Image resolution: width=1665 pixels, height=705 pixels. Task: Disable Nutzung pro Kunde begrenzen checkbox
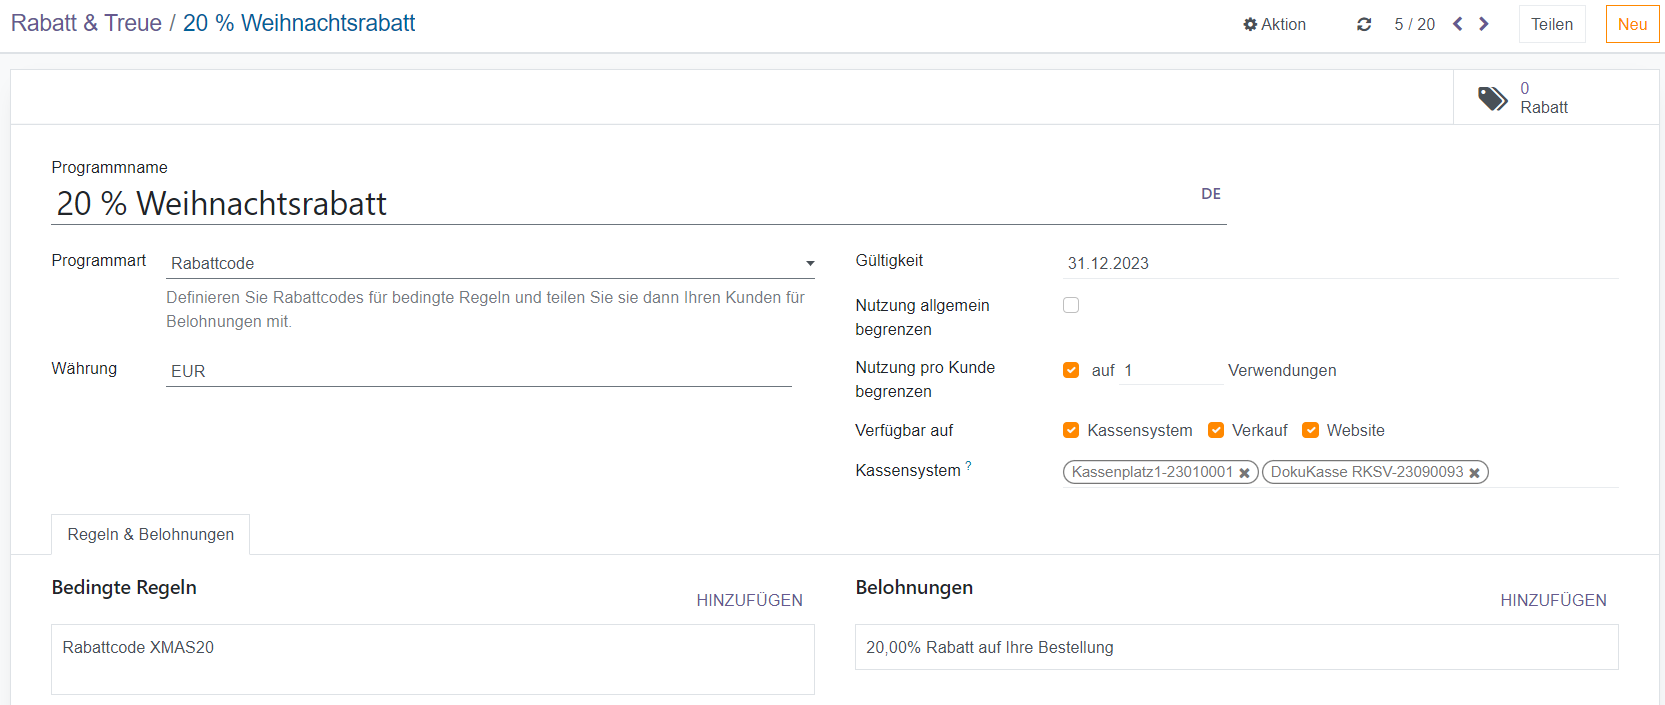tap(1071, 370)
